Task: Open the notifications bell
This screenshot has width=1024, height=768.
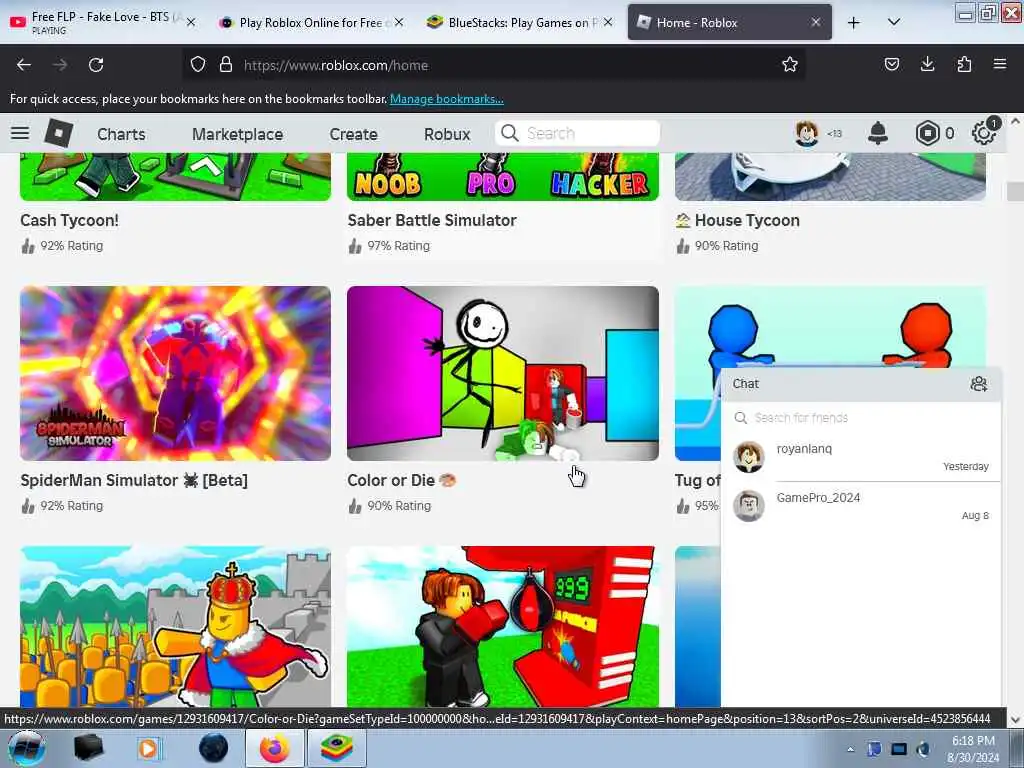Action: [x=878, y=133]
